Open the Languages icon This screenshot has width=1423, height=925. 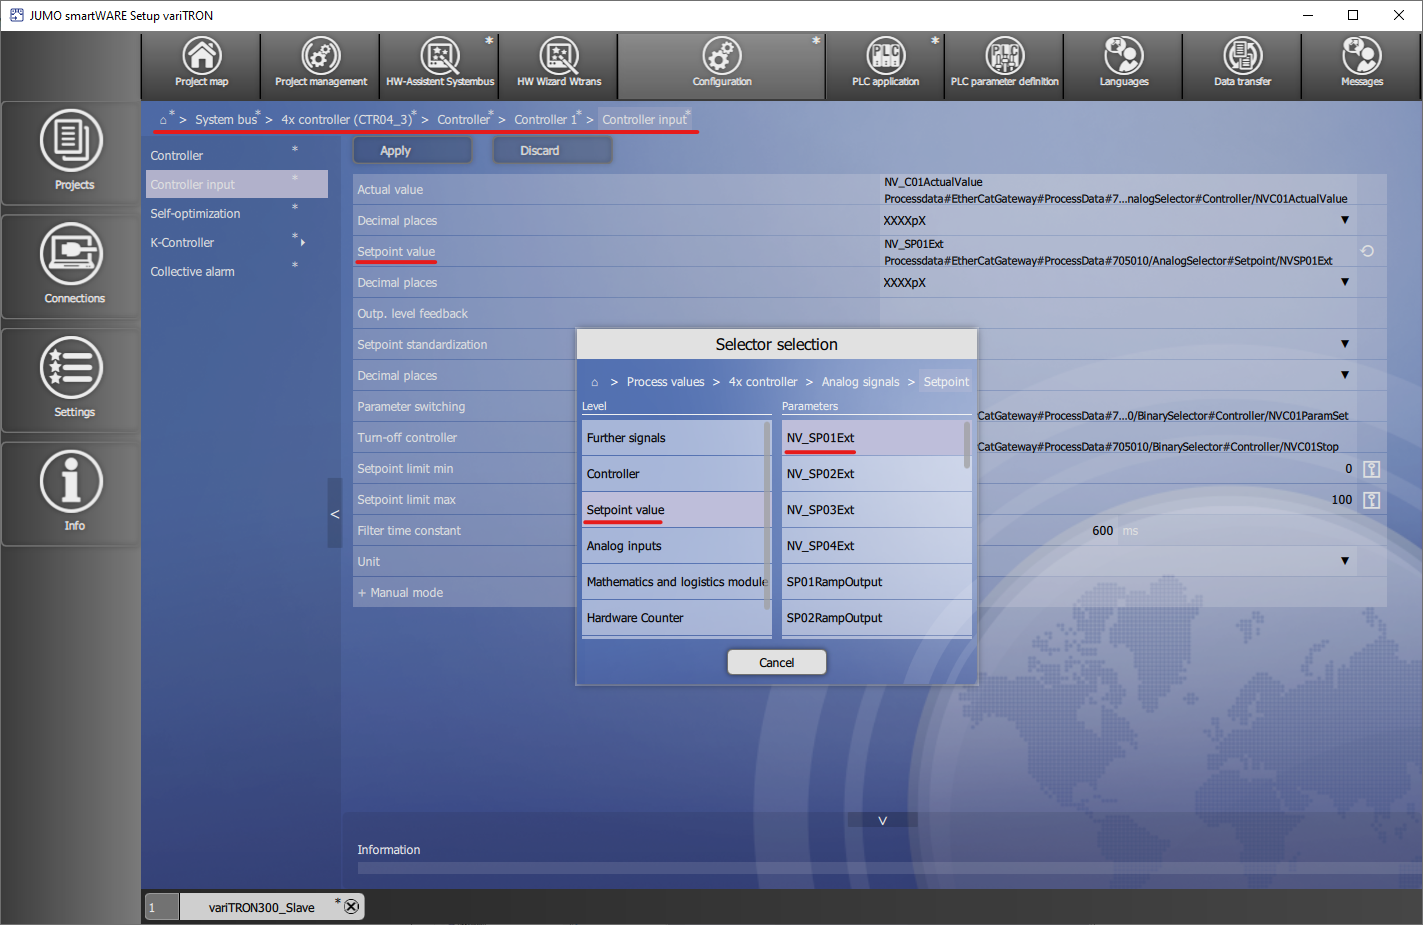point(1123,64)
